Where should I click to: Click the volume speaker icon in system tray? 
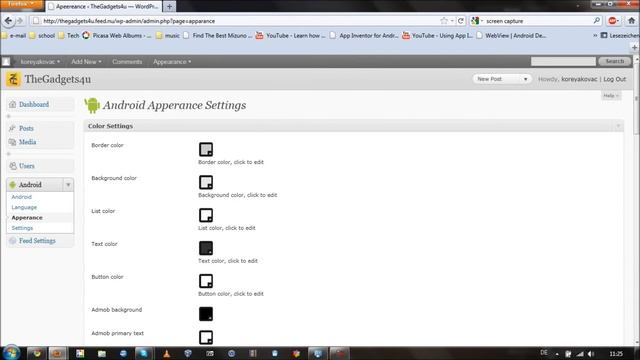591,354
